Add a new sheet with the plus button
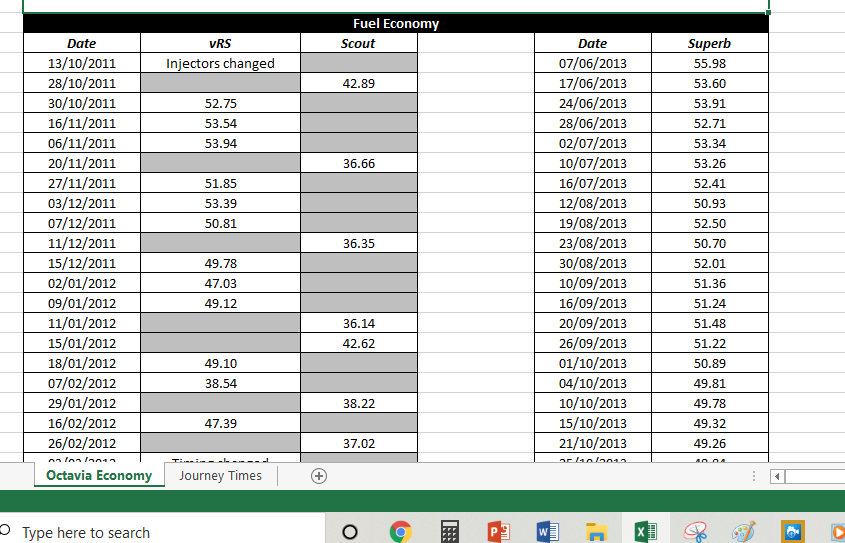Image resolution: width=845 pixels, height=543 pixels. coord(319,476)
